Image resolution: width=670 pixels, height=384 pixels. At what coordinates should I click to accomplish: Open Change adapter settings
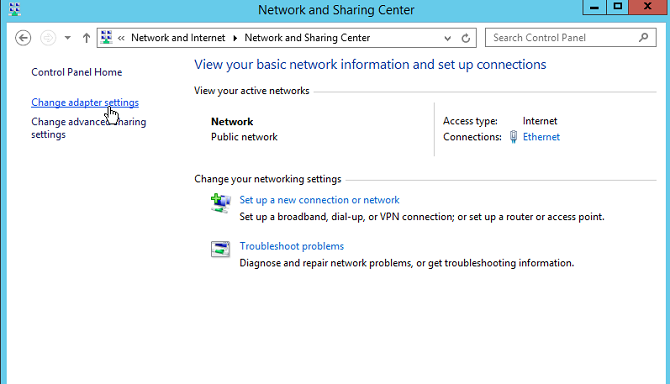[85, 103]
